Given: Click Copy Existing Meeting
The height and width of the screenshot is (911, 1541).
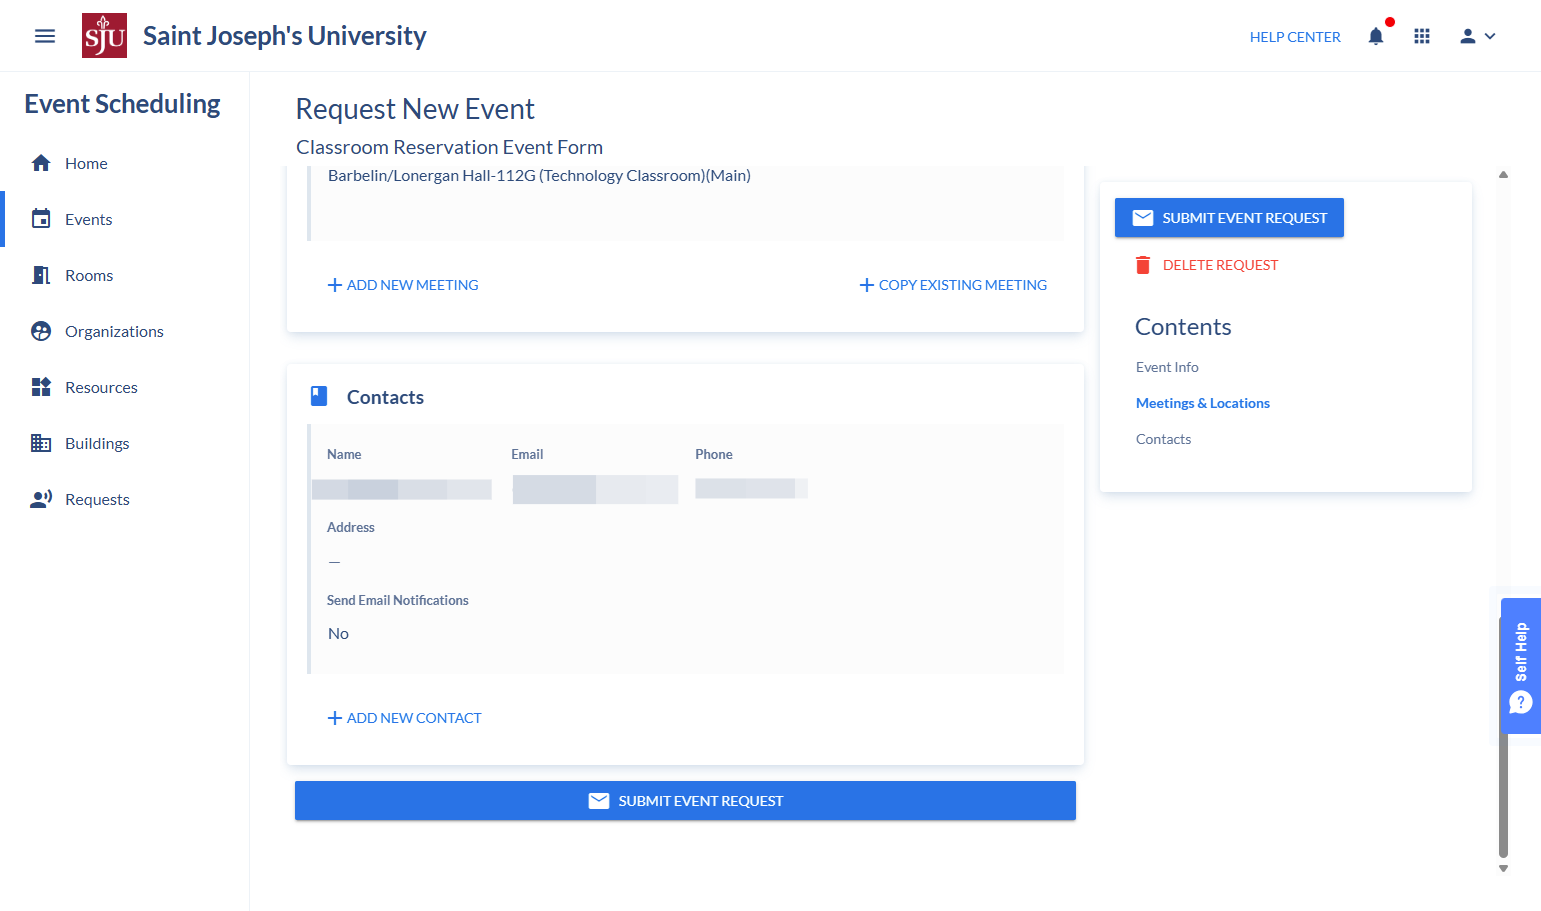Looking at the screenshot, I should tap(953, 285).
